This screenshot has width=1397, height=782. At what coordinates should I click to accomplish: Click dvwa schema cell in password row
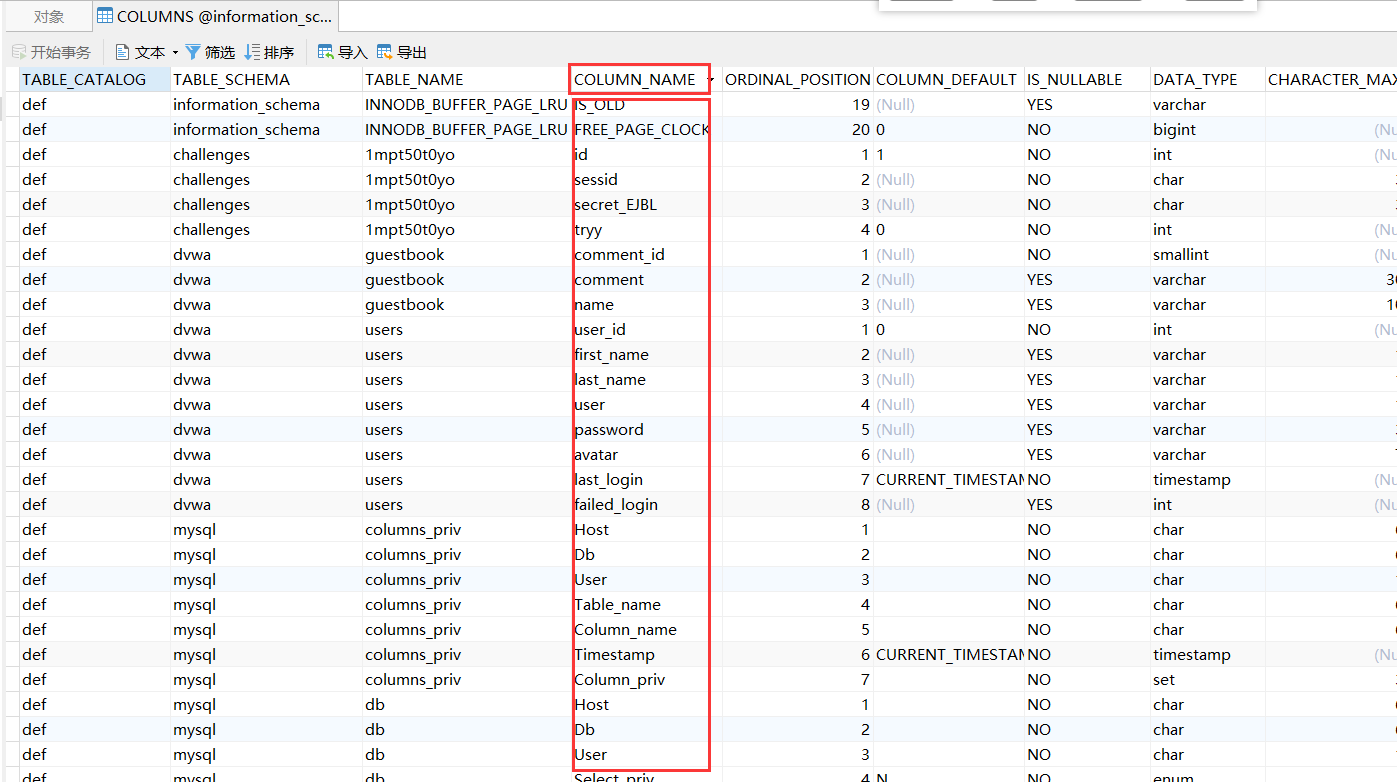265,430
